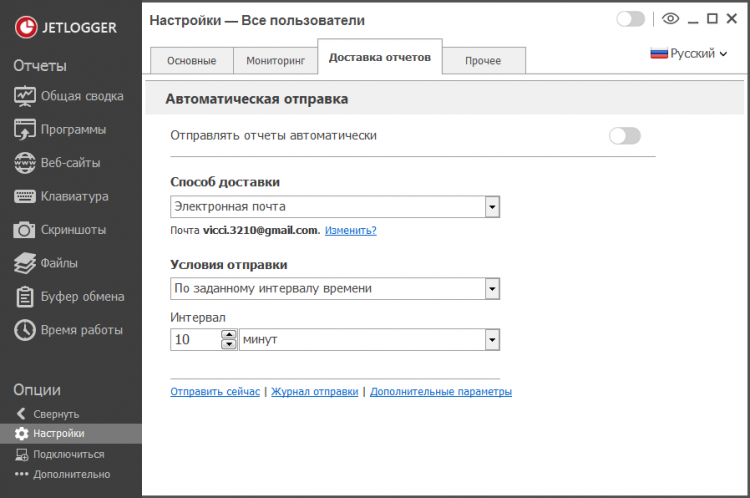
Task: Toggle the monitoring switch in title bar
Action: 631,19
